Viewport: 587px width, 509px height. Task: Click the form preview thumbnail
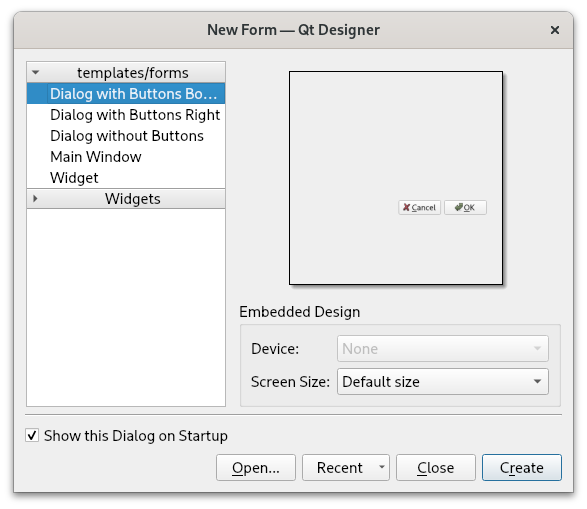tap(396, 178)
